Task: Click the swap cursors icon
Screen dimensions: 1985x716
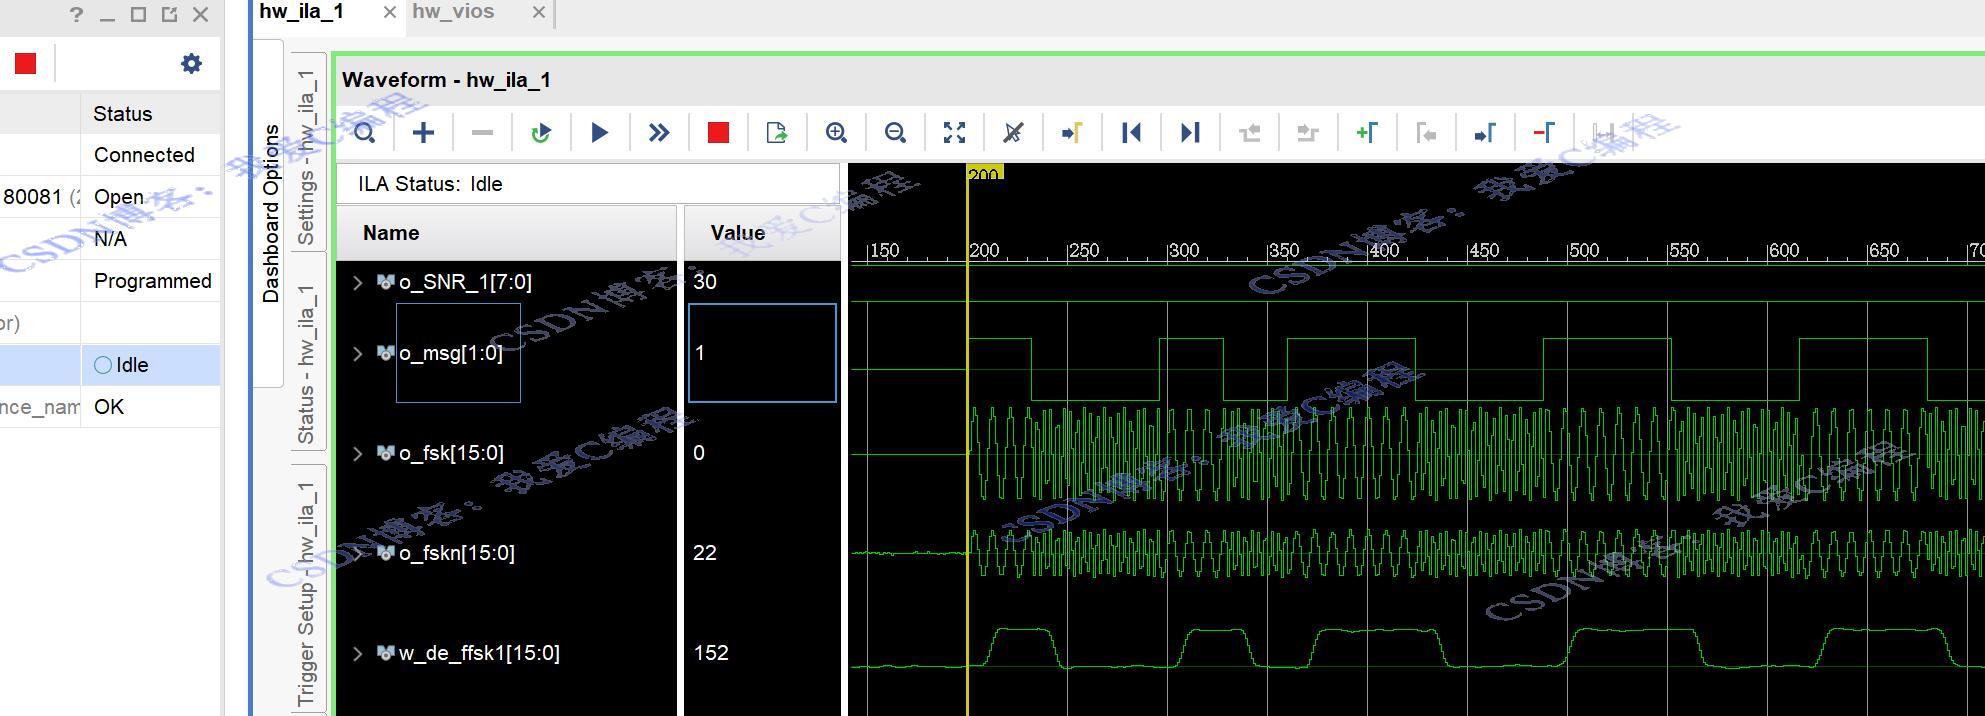Action: (1603, 133)
